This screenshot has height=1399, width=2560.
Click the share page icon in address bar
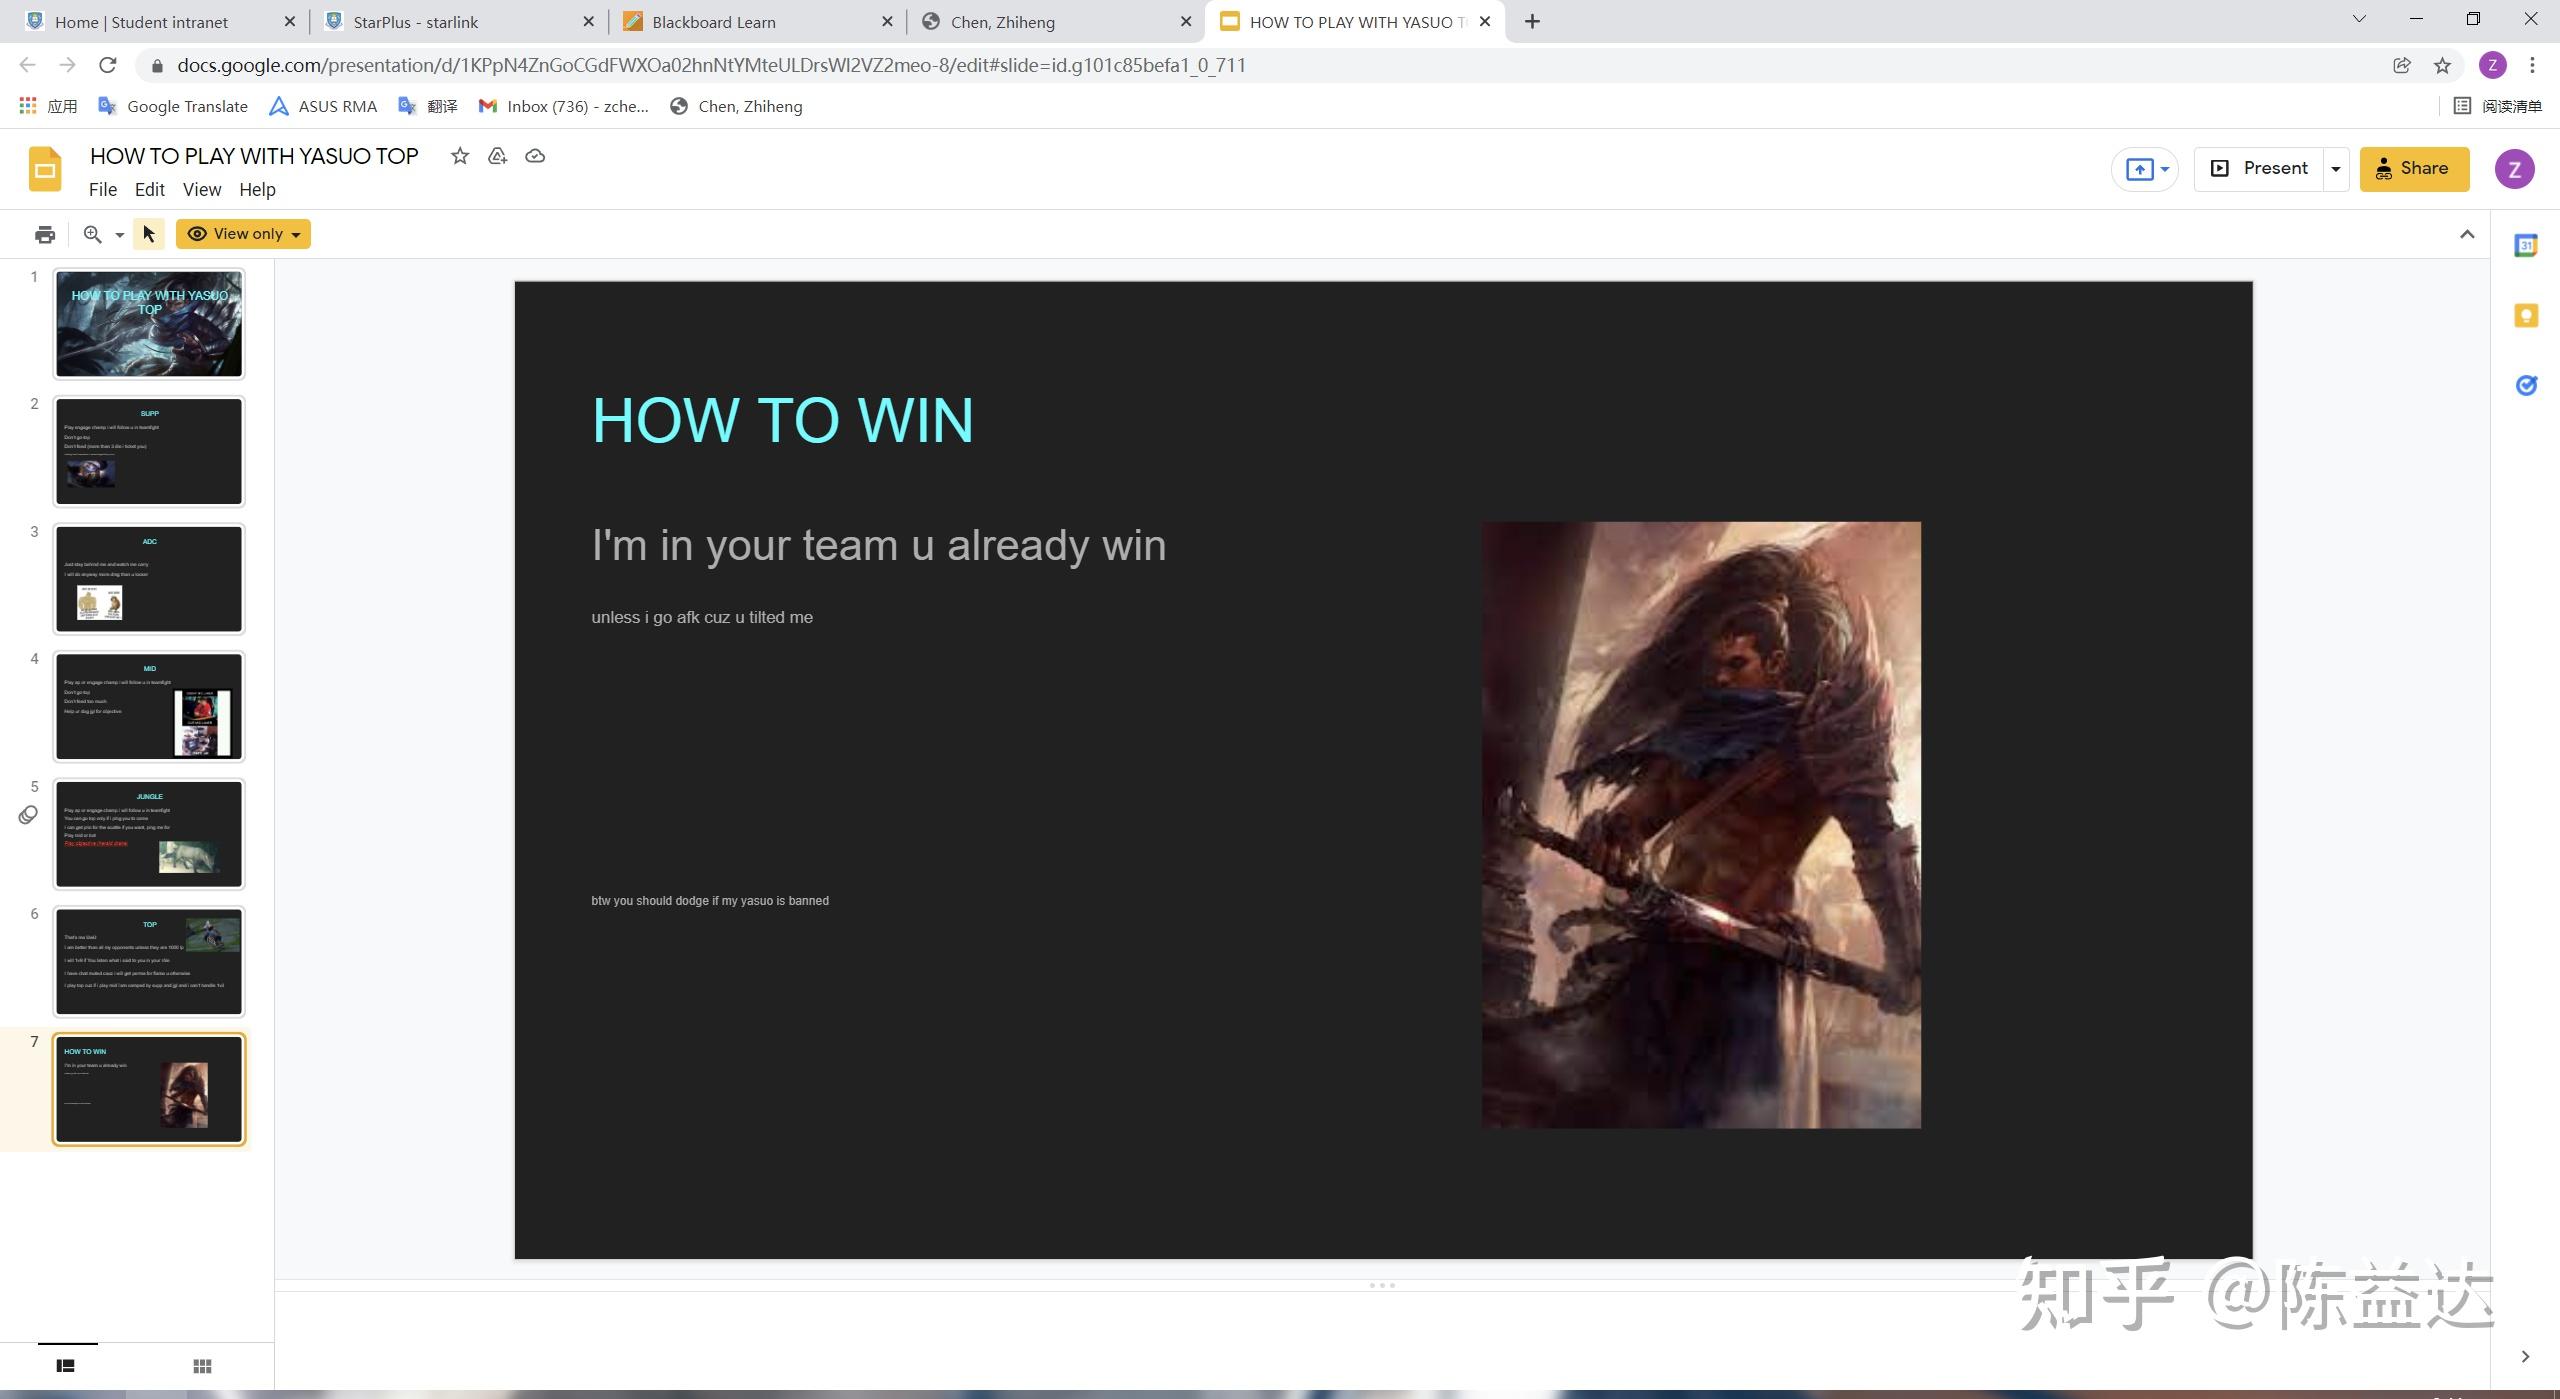tap(2401, 65)
